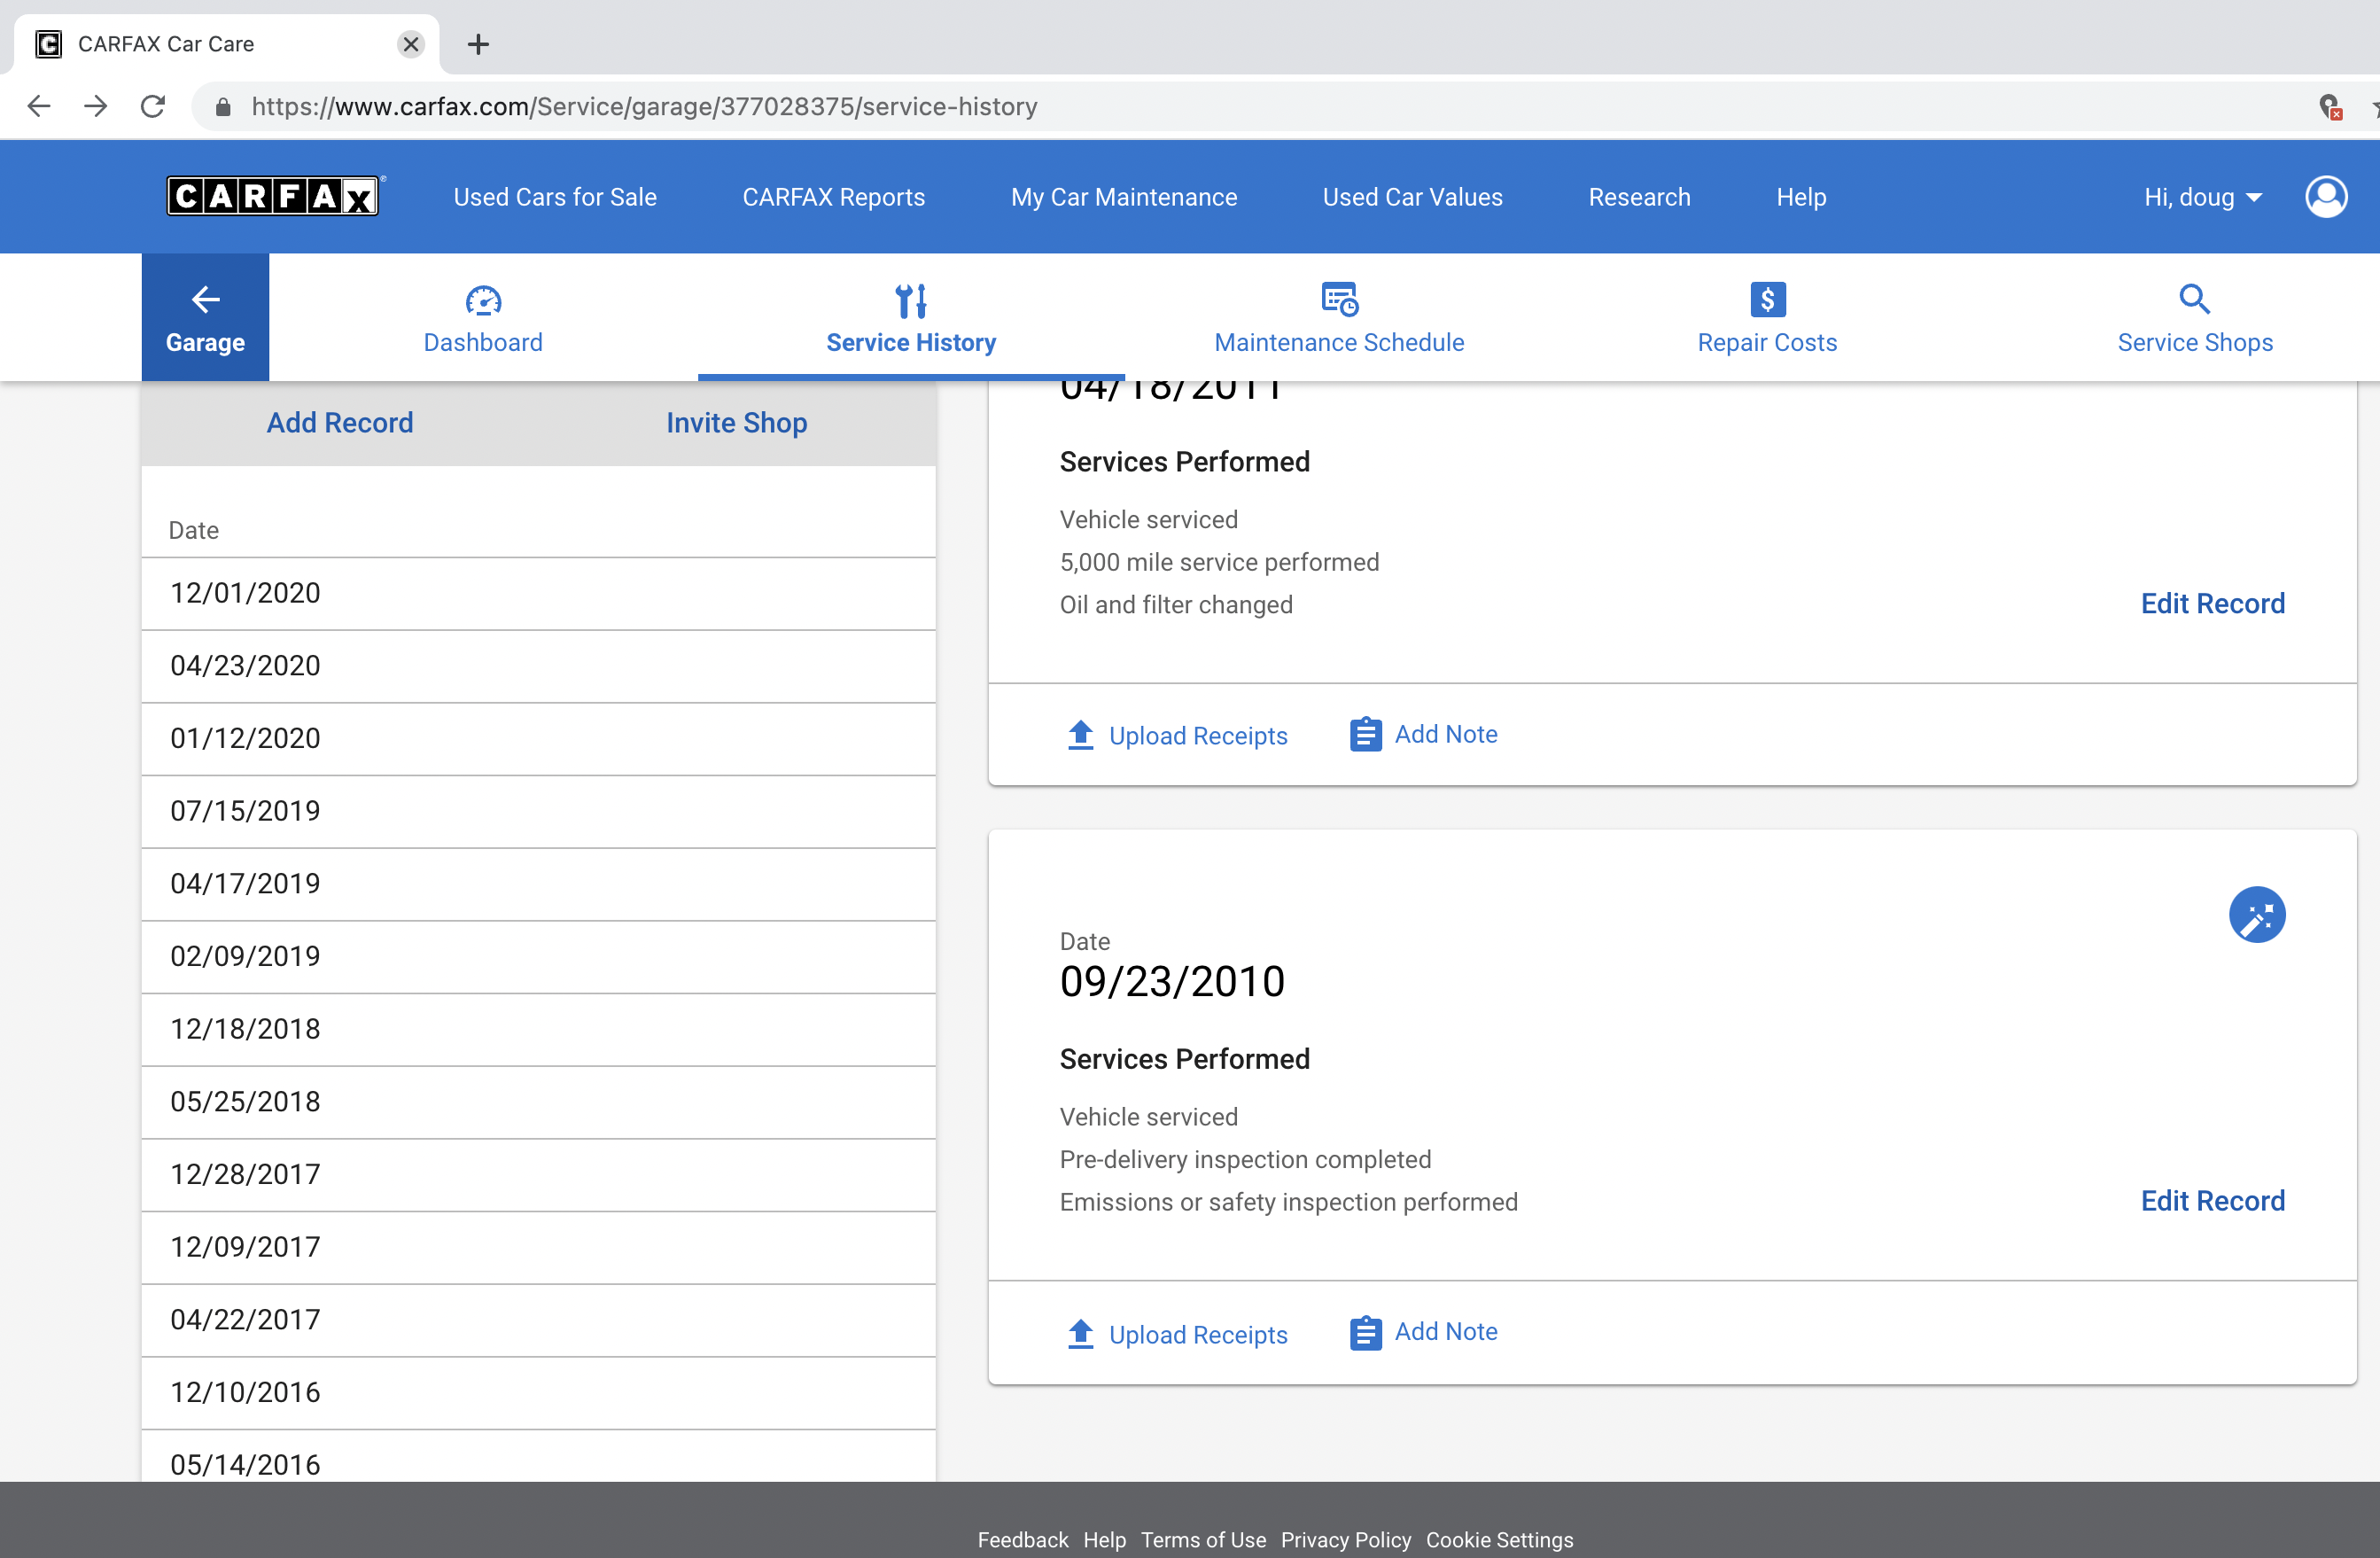This screenshot has width=2380, height=1558.
Task: Click the blocked-content icon in address bar
Action: (x=2329, y=106)
